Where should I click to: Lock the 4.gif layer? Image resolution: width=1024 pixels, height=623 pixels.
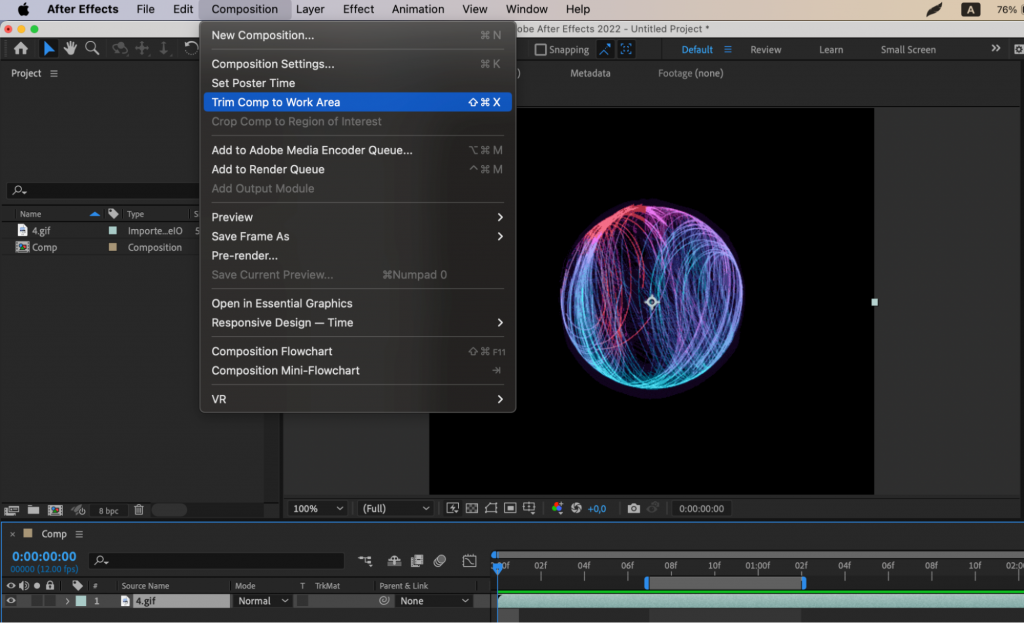(x=50, y=600)
